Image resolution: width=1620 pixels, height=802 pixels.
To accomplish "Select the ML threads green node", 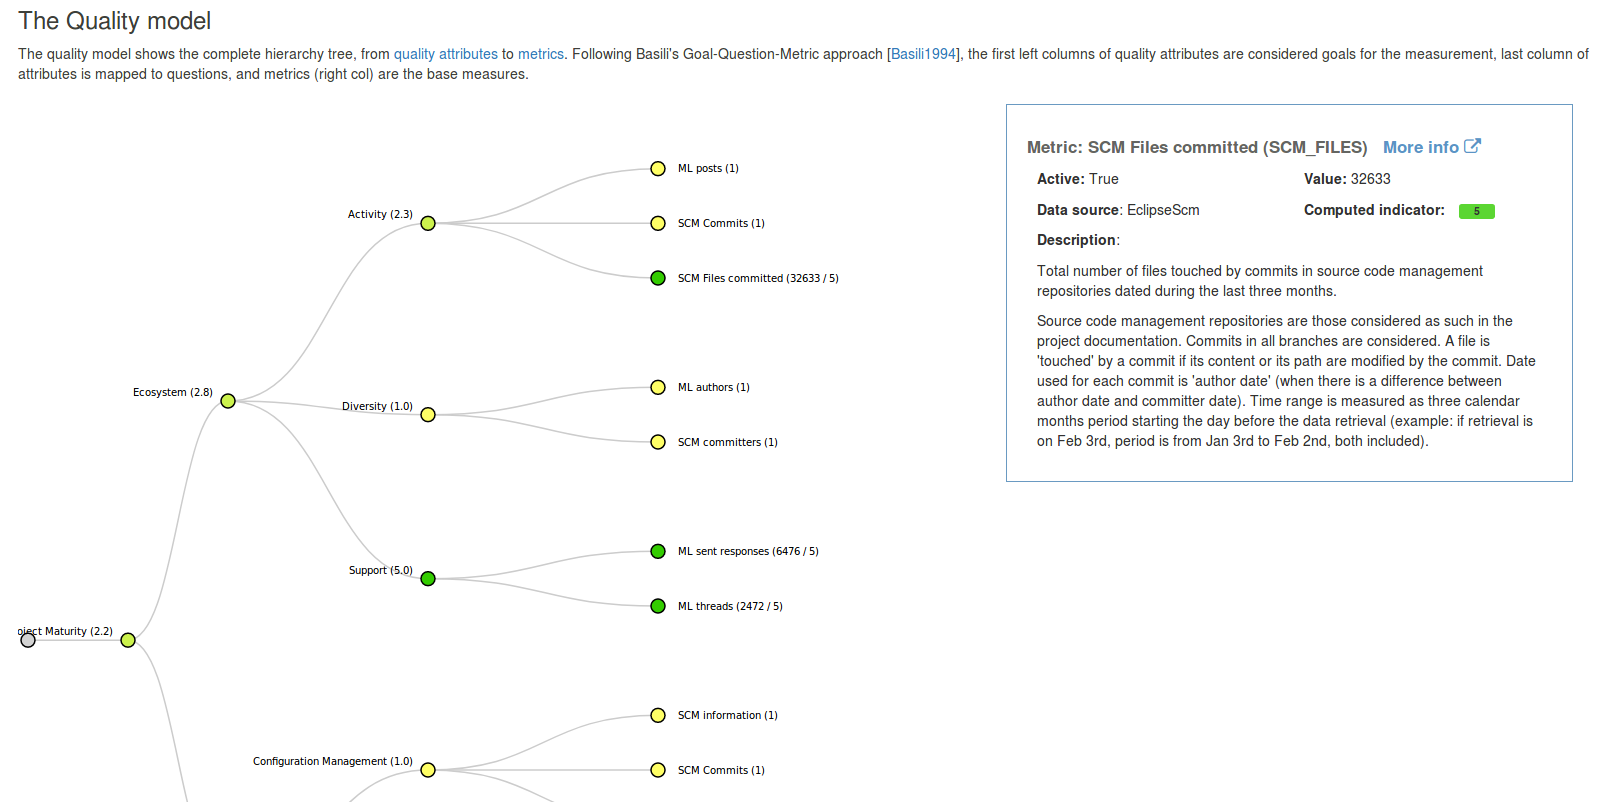I will coord(658,606).
